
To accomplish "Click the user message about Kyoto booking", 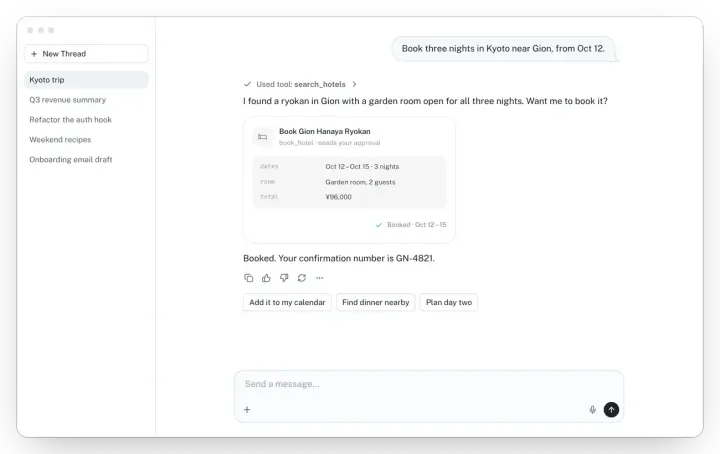I will pyautogui.click(x=503, y=49).
